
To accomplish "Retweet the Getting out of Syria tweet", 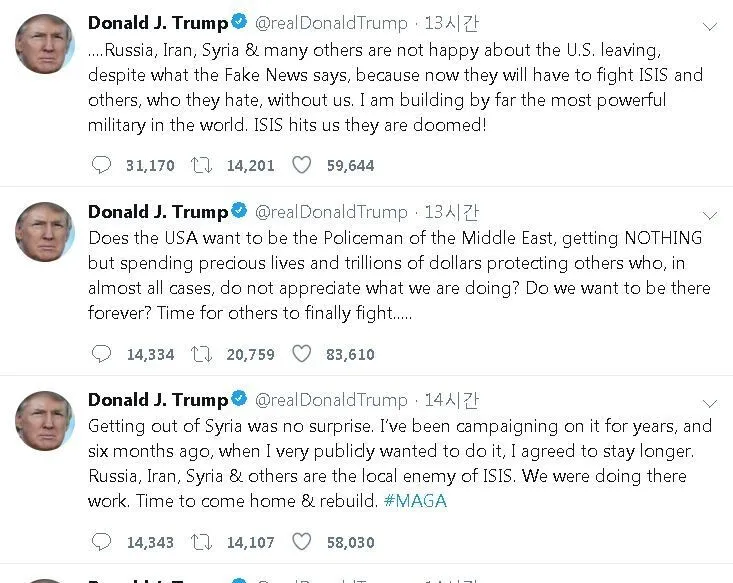I will [201, 542].
